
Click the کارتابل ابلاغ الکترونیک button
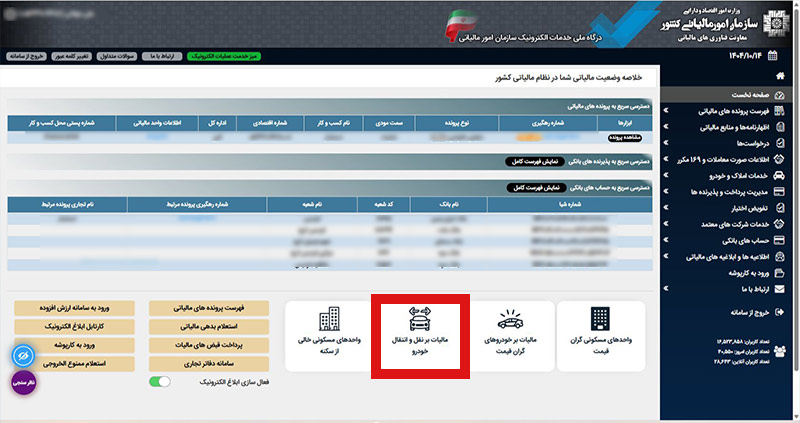tap(74, 327)
